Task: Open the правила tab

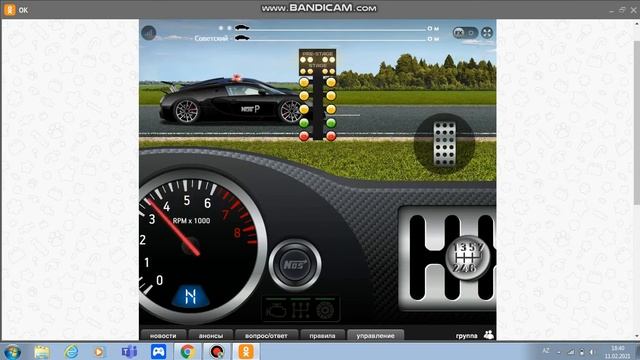Action: [x=322, y=336]
